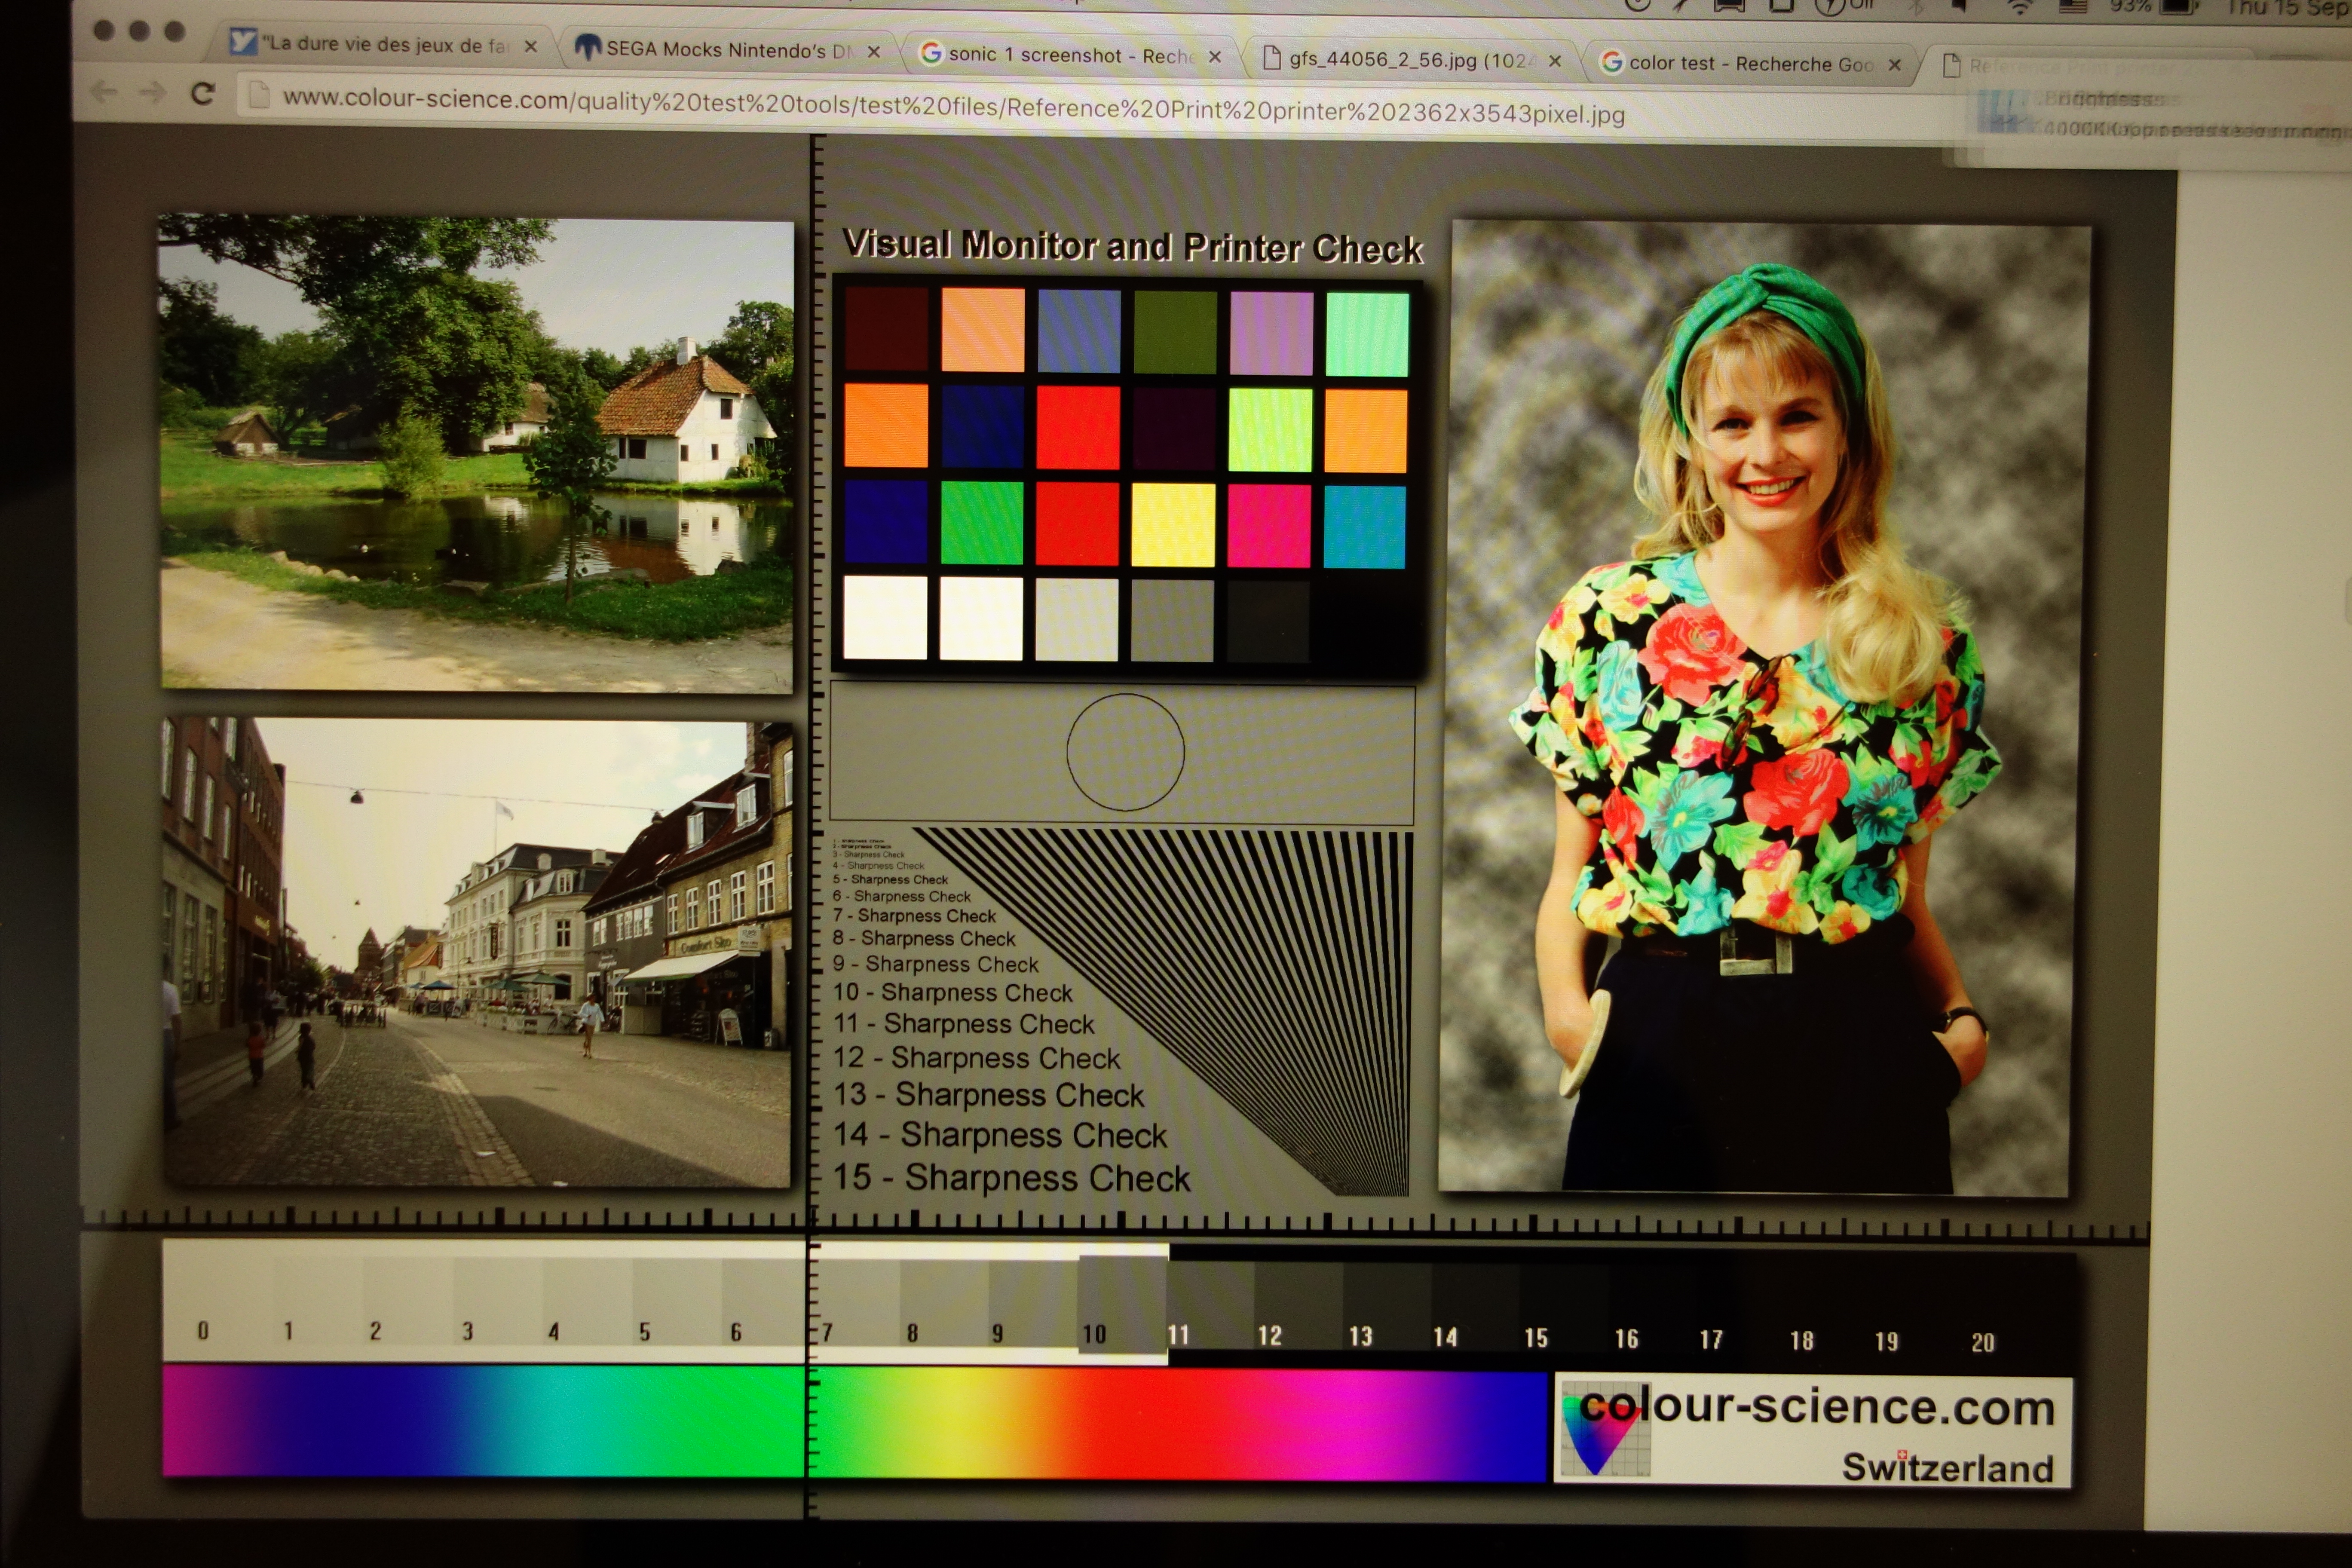Close the "La dure vie des jeux" tab
This screenshot has height=1568, width=2352.
click(531, 46)
